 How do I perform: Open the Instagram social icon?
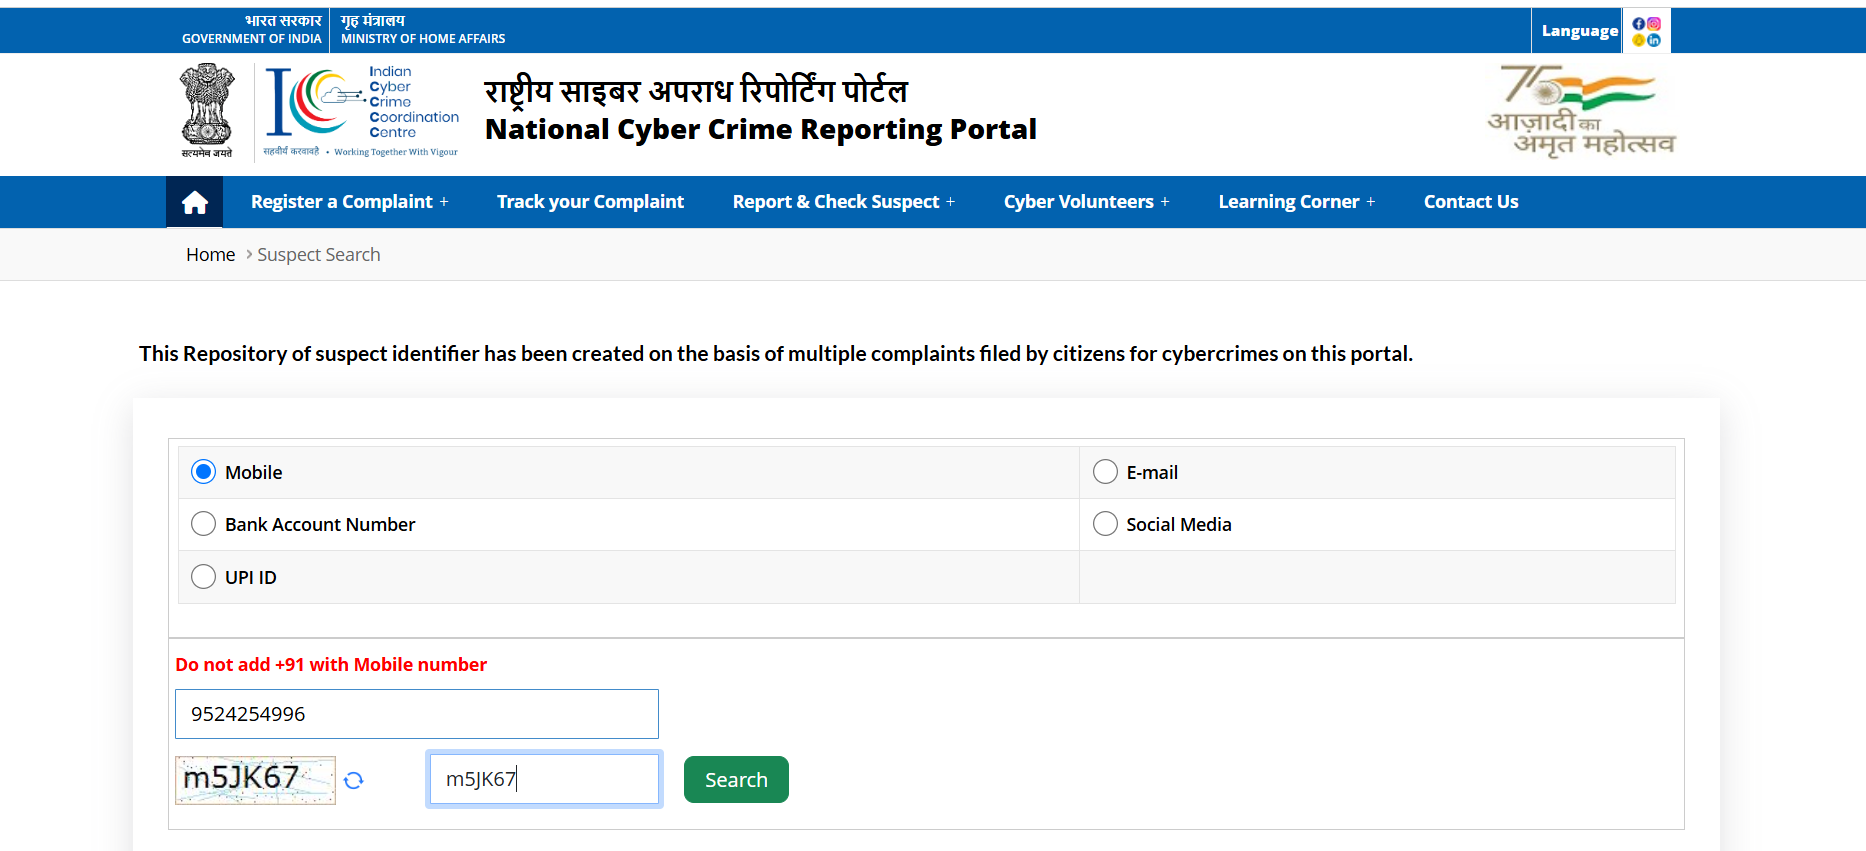pyautogui.click(x=1654, y=24)
